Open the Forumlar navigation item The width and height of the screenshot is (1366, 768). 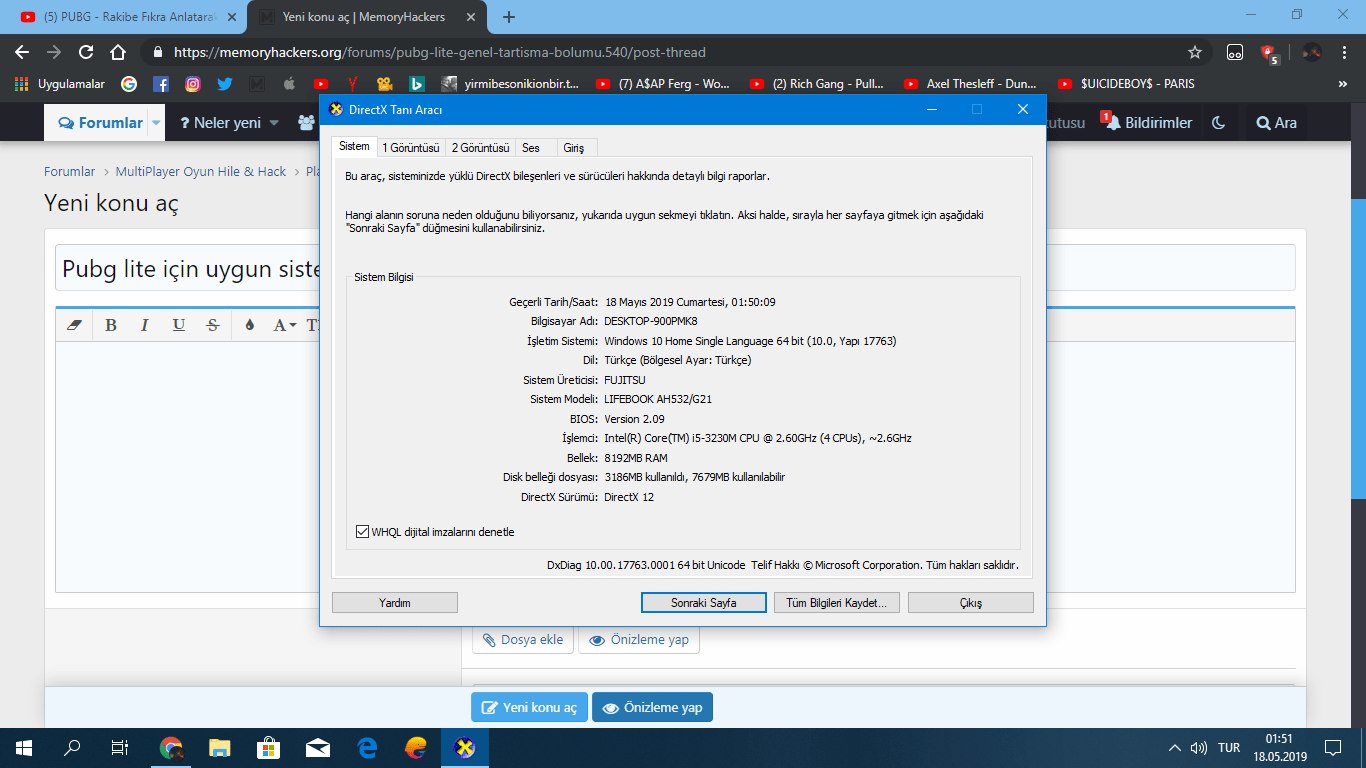pos(101,123)
